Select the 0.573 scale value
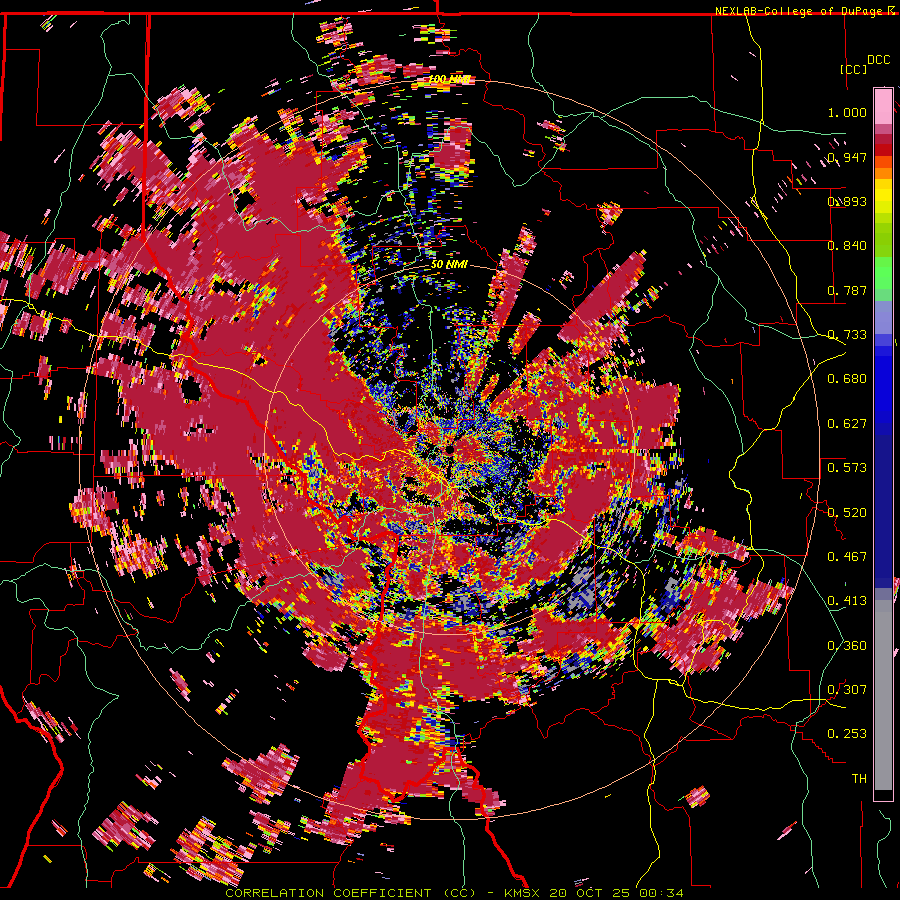900x900 pixels. pos(847,468)
